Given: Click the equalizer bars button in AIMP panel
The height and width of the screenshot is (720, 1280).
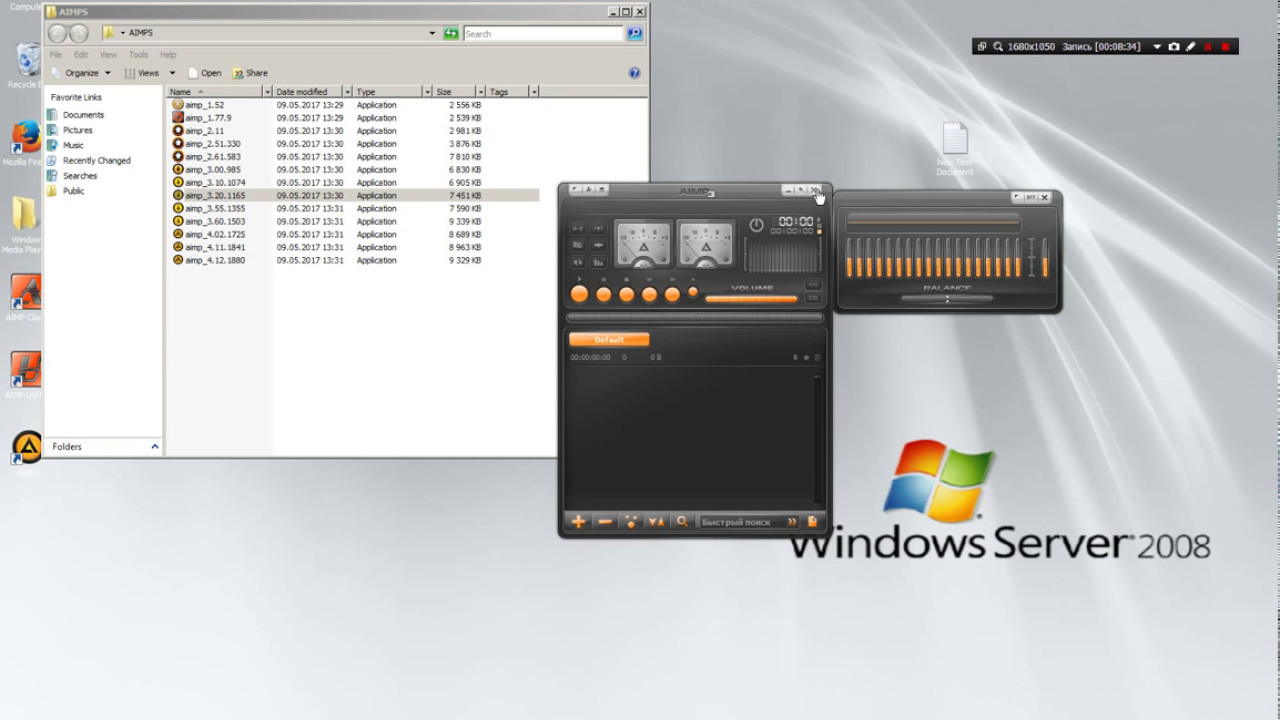Looking at the screenshot, I should [x=598, y=262].
